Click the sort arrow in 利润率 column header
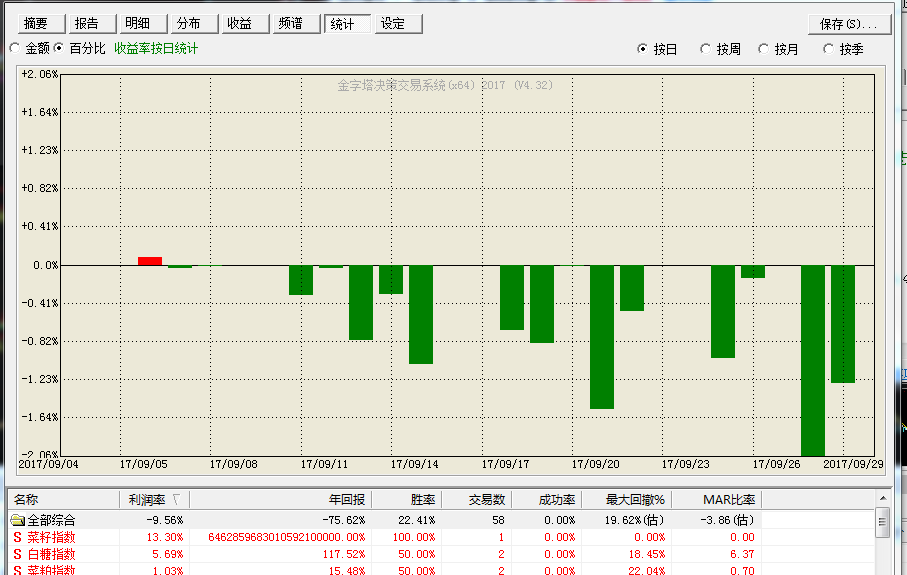Viewport: 907px width, 575px height. [x=177, y=499]
